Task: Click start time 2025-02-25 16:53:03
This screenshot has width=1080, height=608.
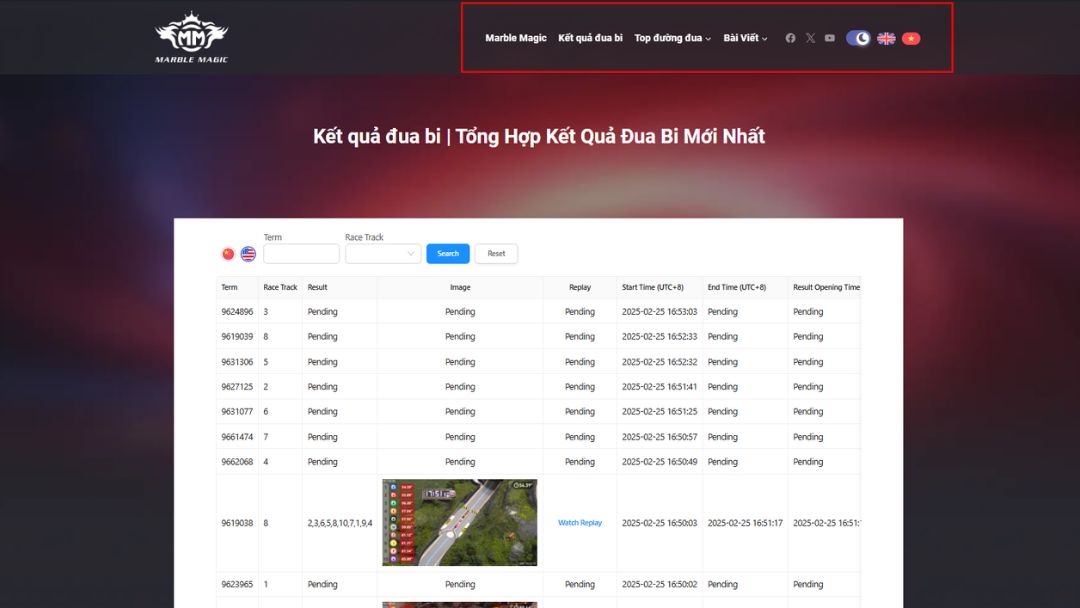Action: pyautogui.click(x=659, y=312)
